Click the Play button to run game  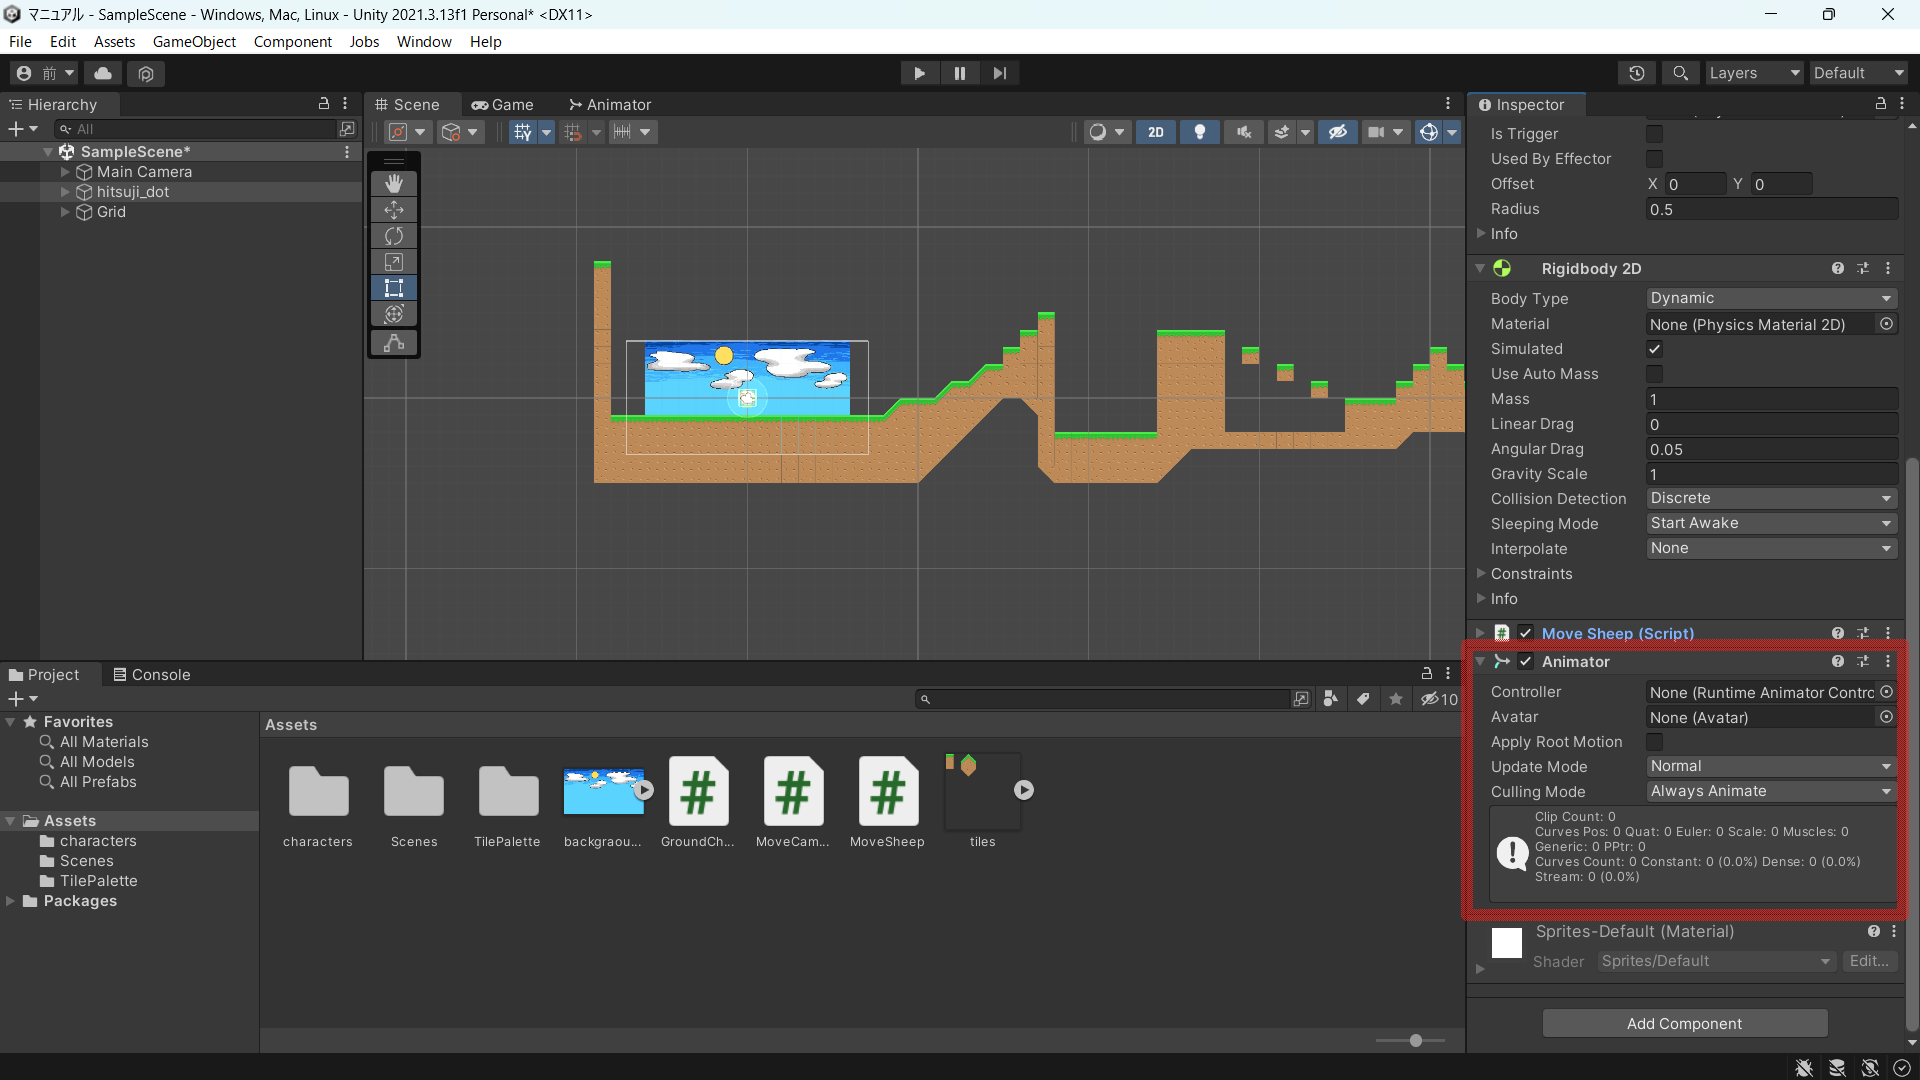coord(919,73)
